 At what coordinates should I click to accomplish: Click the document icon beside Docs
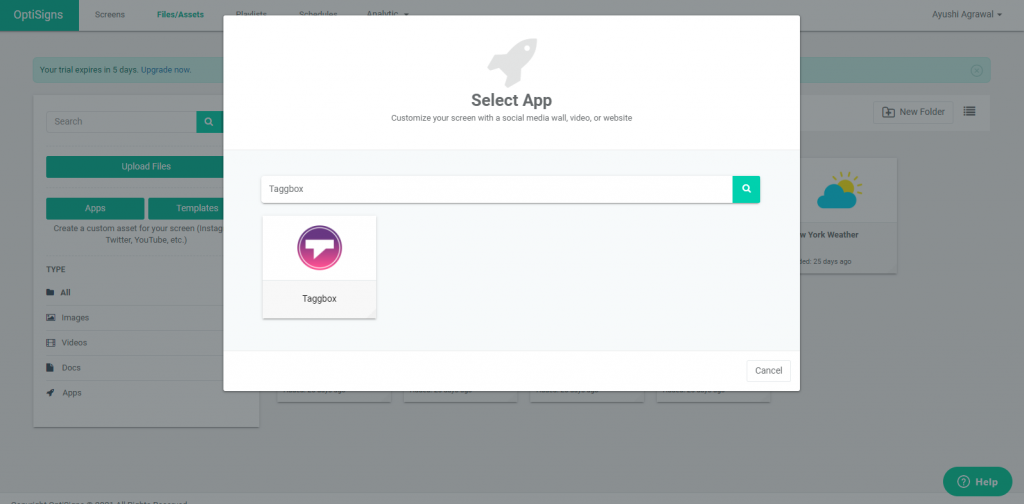[50, 368]
